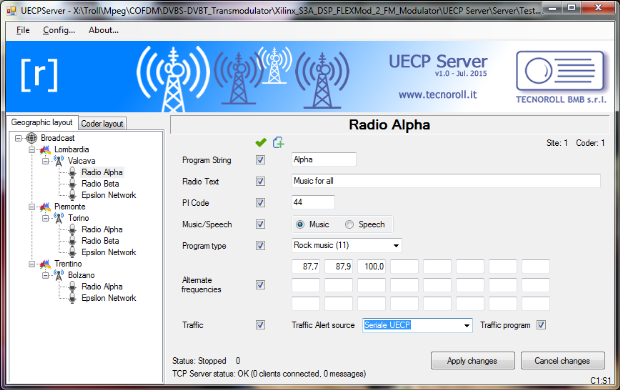Viewport: 620px width, 390px height.
Task: Click the Broadcast globe icon
Action: pos(32,138)
